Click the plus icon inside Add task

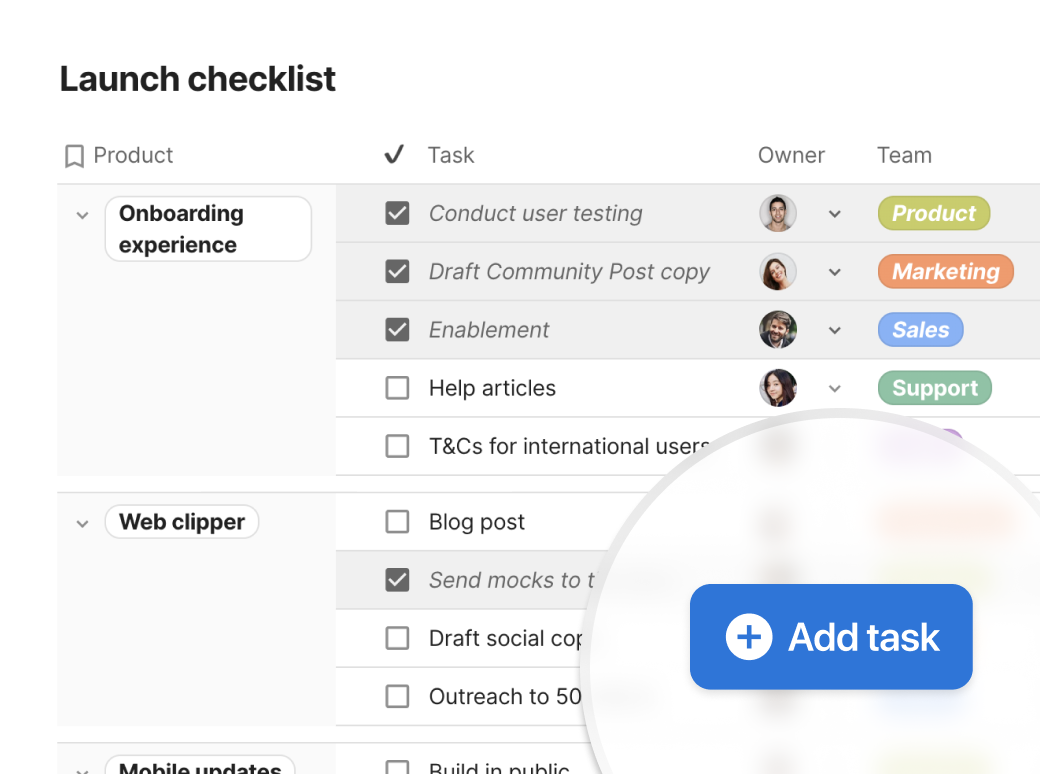point(748,637)
